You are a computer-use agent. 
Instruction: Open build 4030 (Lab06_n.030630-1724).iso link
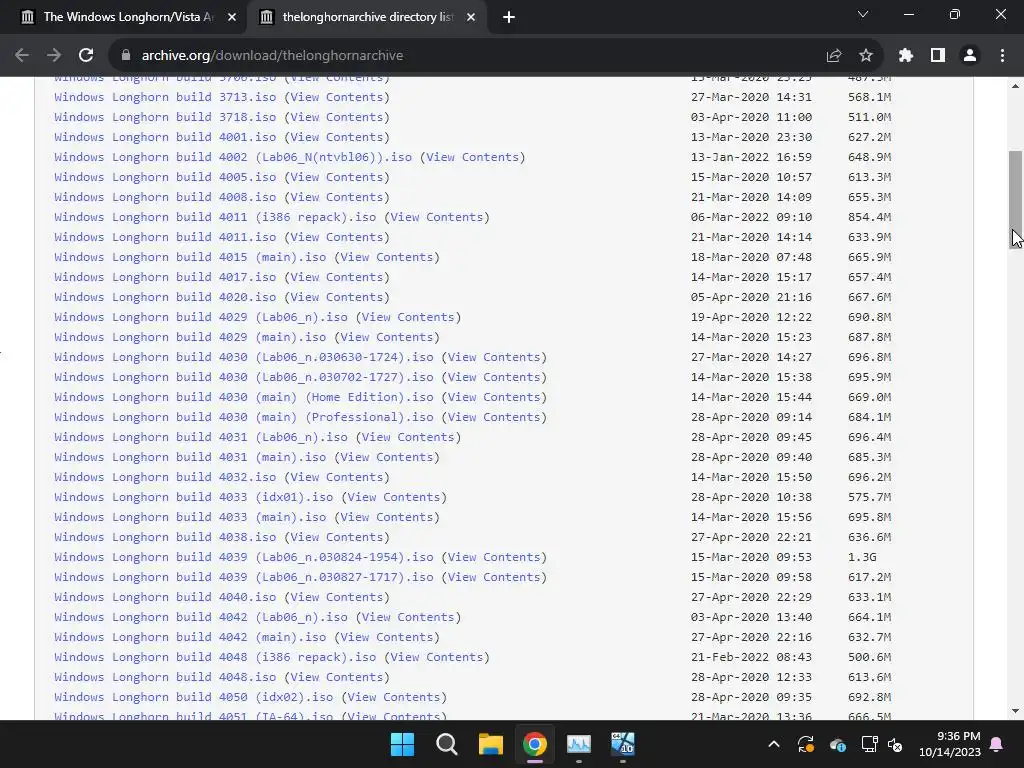click(244, 357)
